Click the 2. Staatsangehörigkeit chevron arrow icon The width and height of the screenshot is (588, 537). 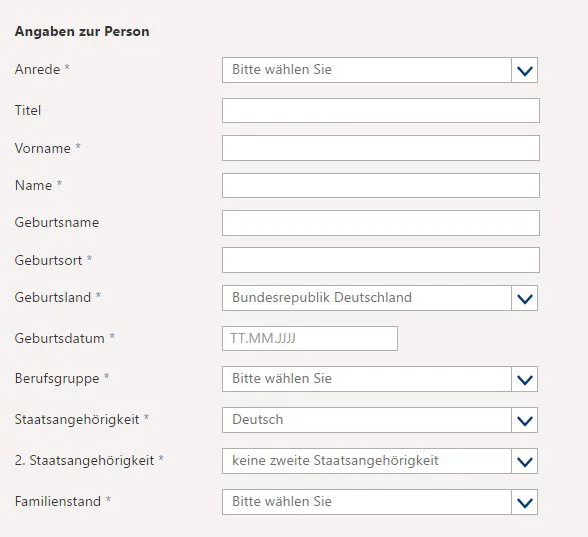click(x=524, y=461)
